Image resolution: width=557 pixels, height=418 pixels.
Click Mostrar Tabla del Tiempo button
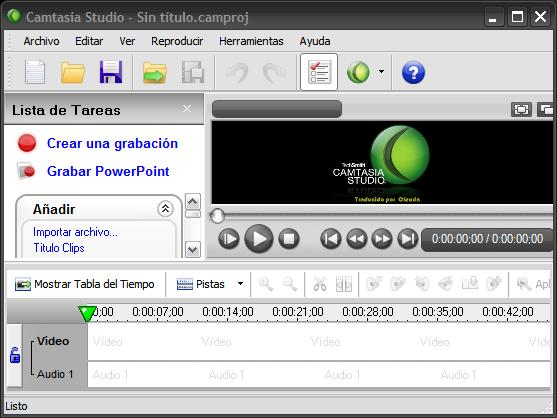point(85,284)
